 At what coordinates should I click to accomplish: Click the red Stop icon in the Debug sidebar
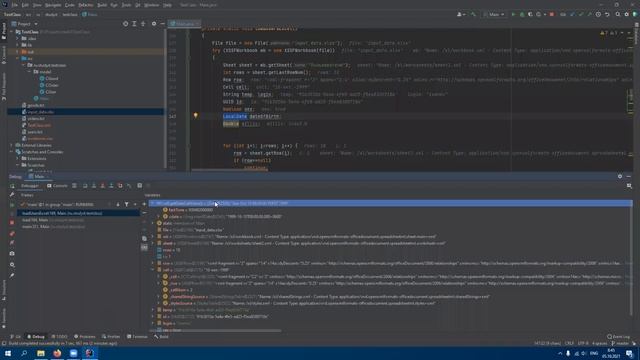click(x=12, y=223)
